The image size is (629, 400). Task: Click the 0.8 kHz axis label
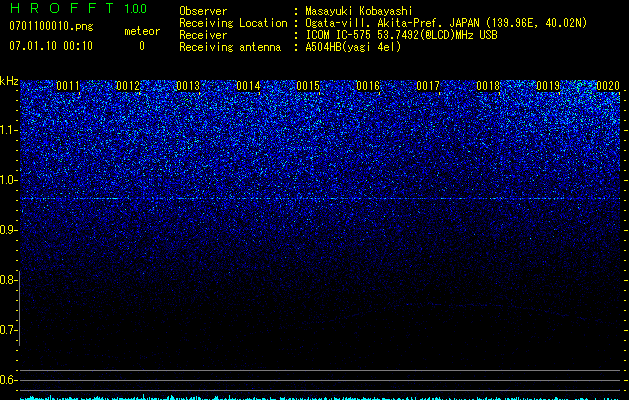tap(8, 280)
